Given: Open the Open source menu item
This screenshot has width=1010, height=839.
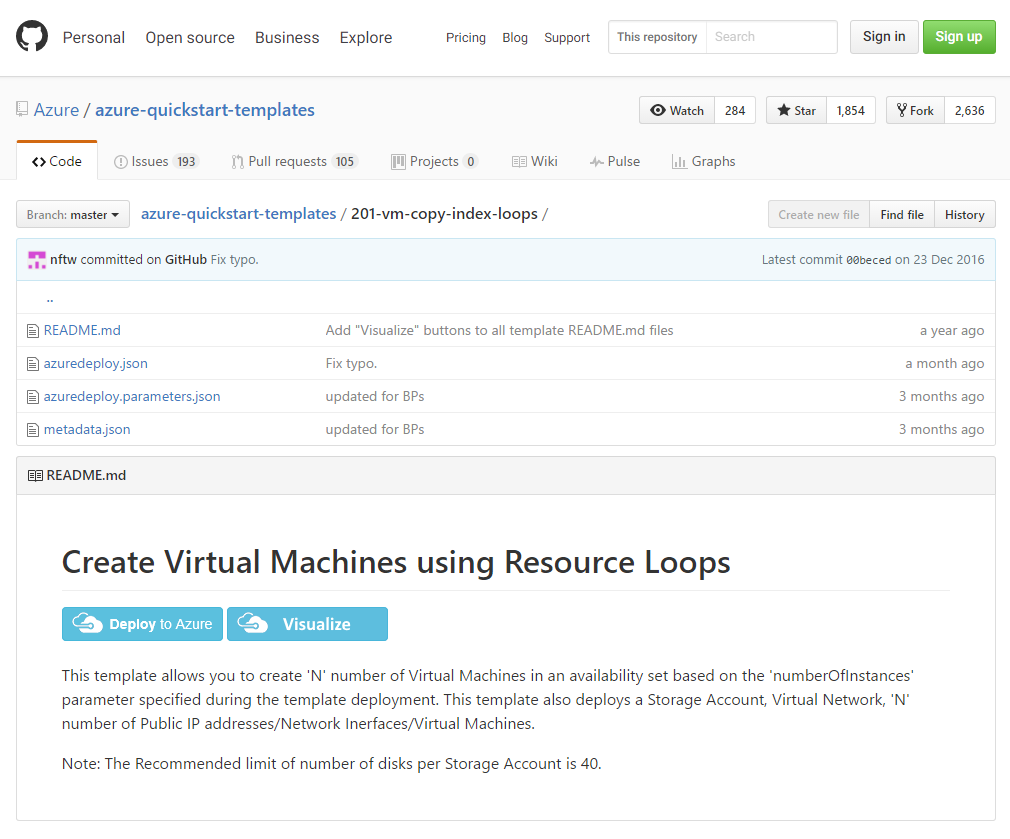Looking at the screenshot, I should (x=190, y=37).
